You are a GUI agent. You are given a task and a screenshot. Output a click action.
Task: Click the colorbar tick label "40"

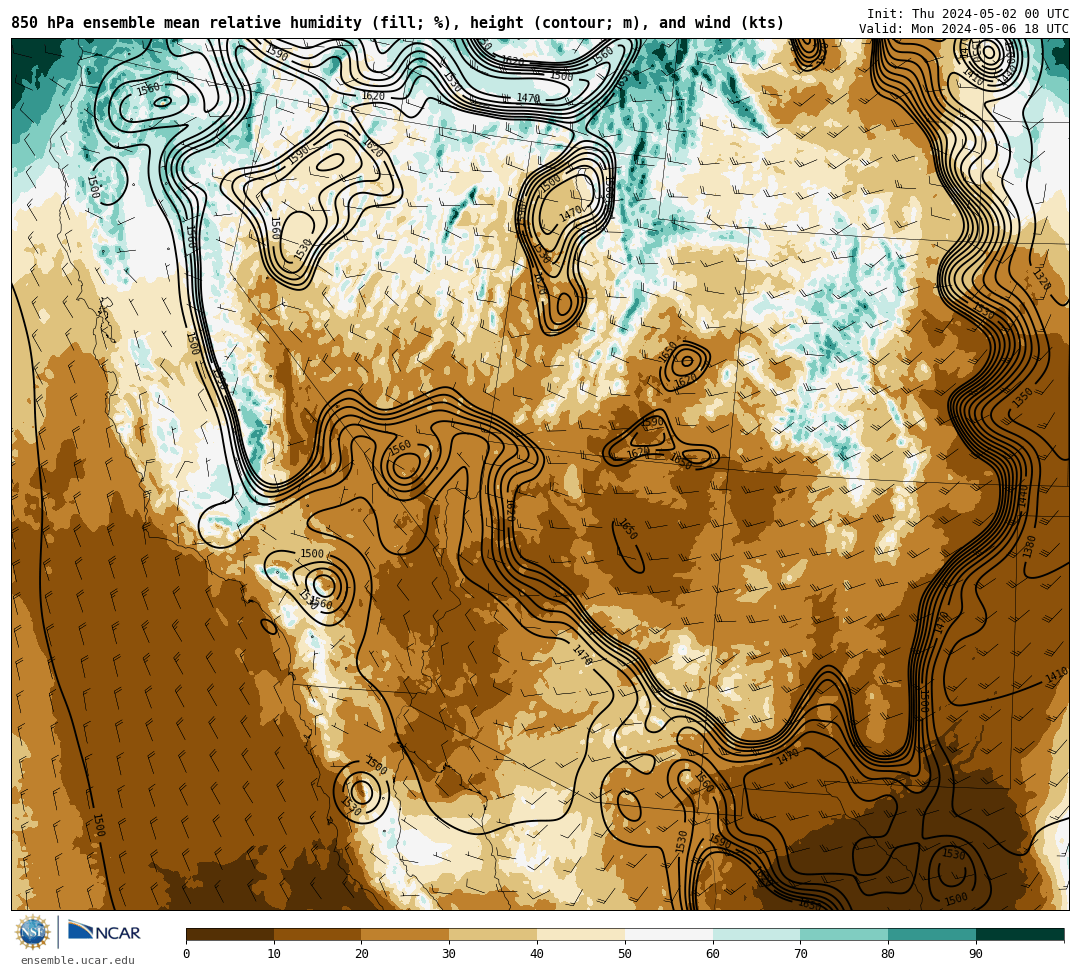537,954
